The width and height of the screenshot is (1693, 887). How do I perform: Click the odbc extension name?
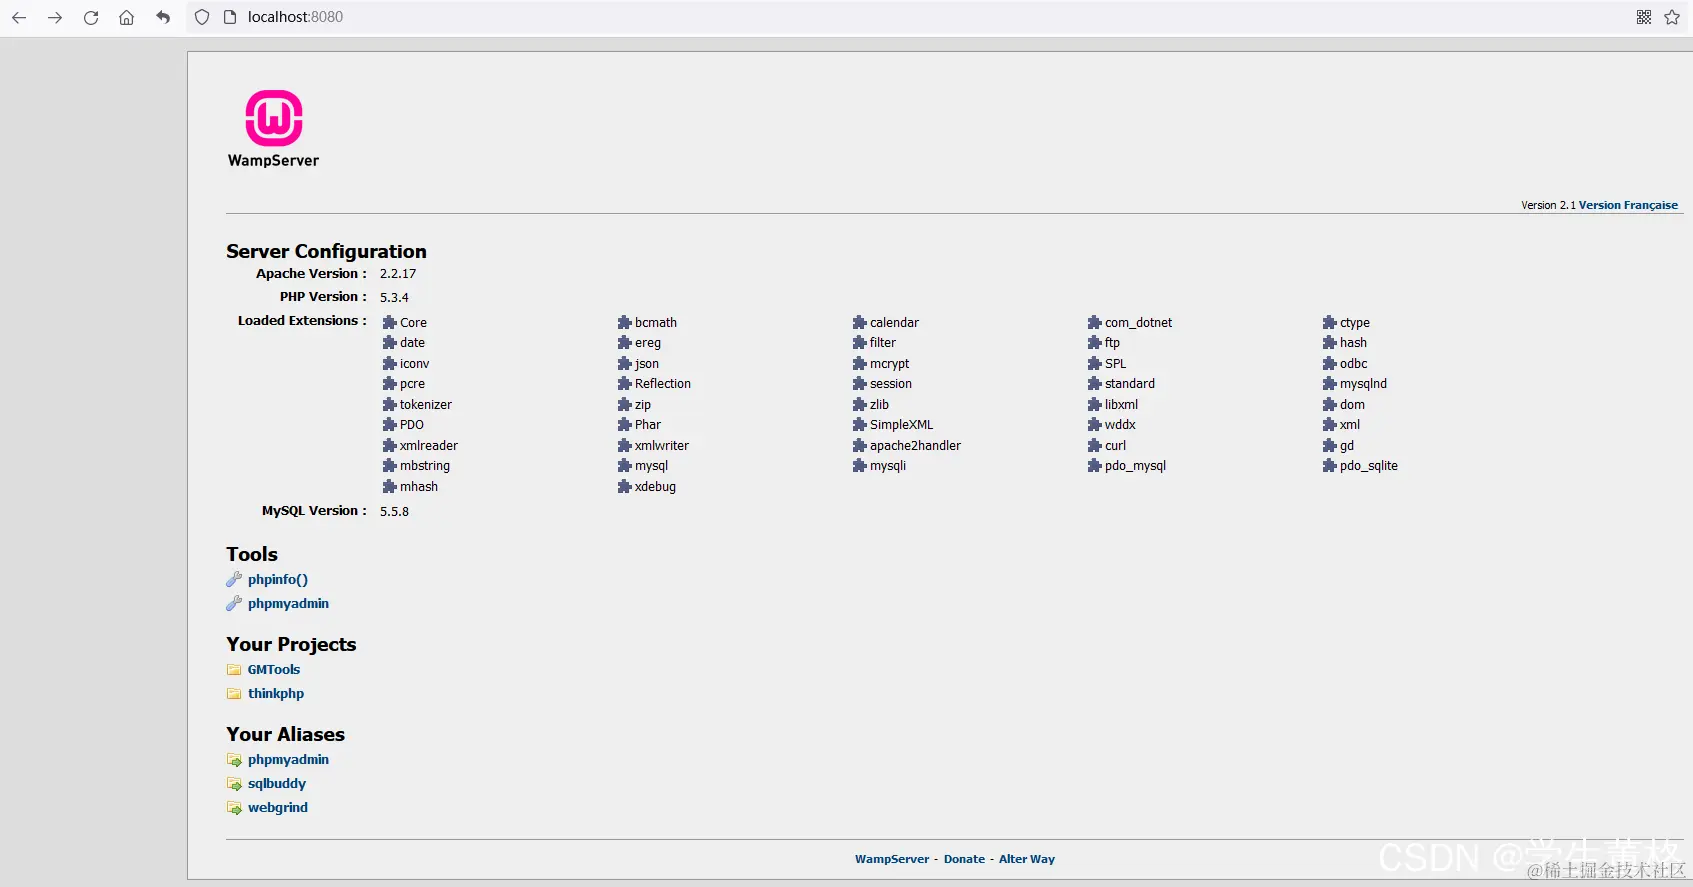[x=1353, y=364]
